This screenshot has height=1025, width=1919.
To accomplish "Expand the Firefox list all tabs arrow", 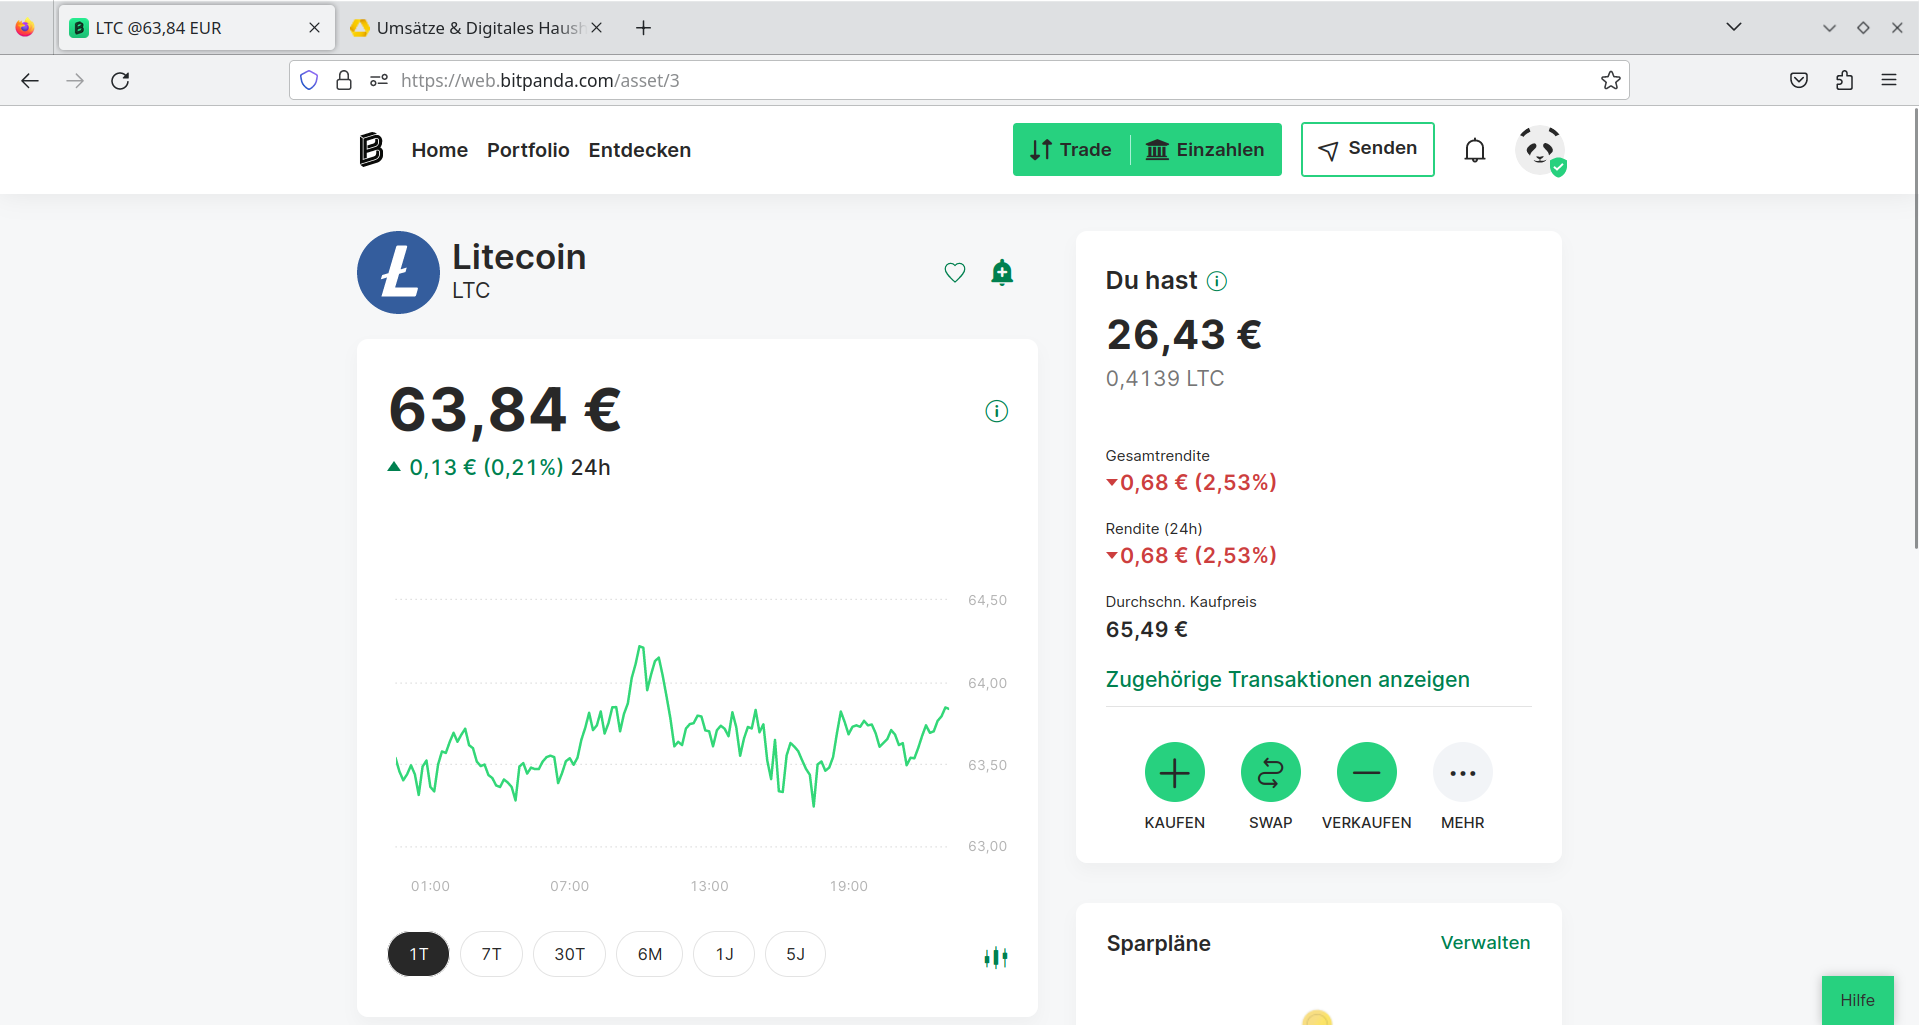I will 1734,27.
